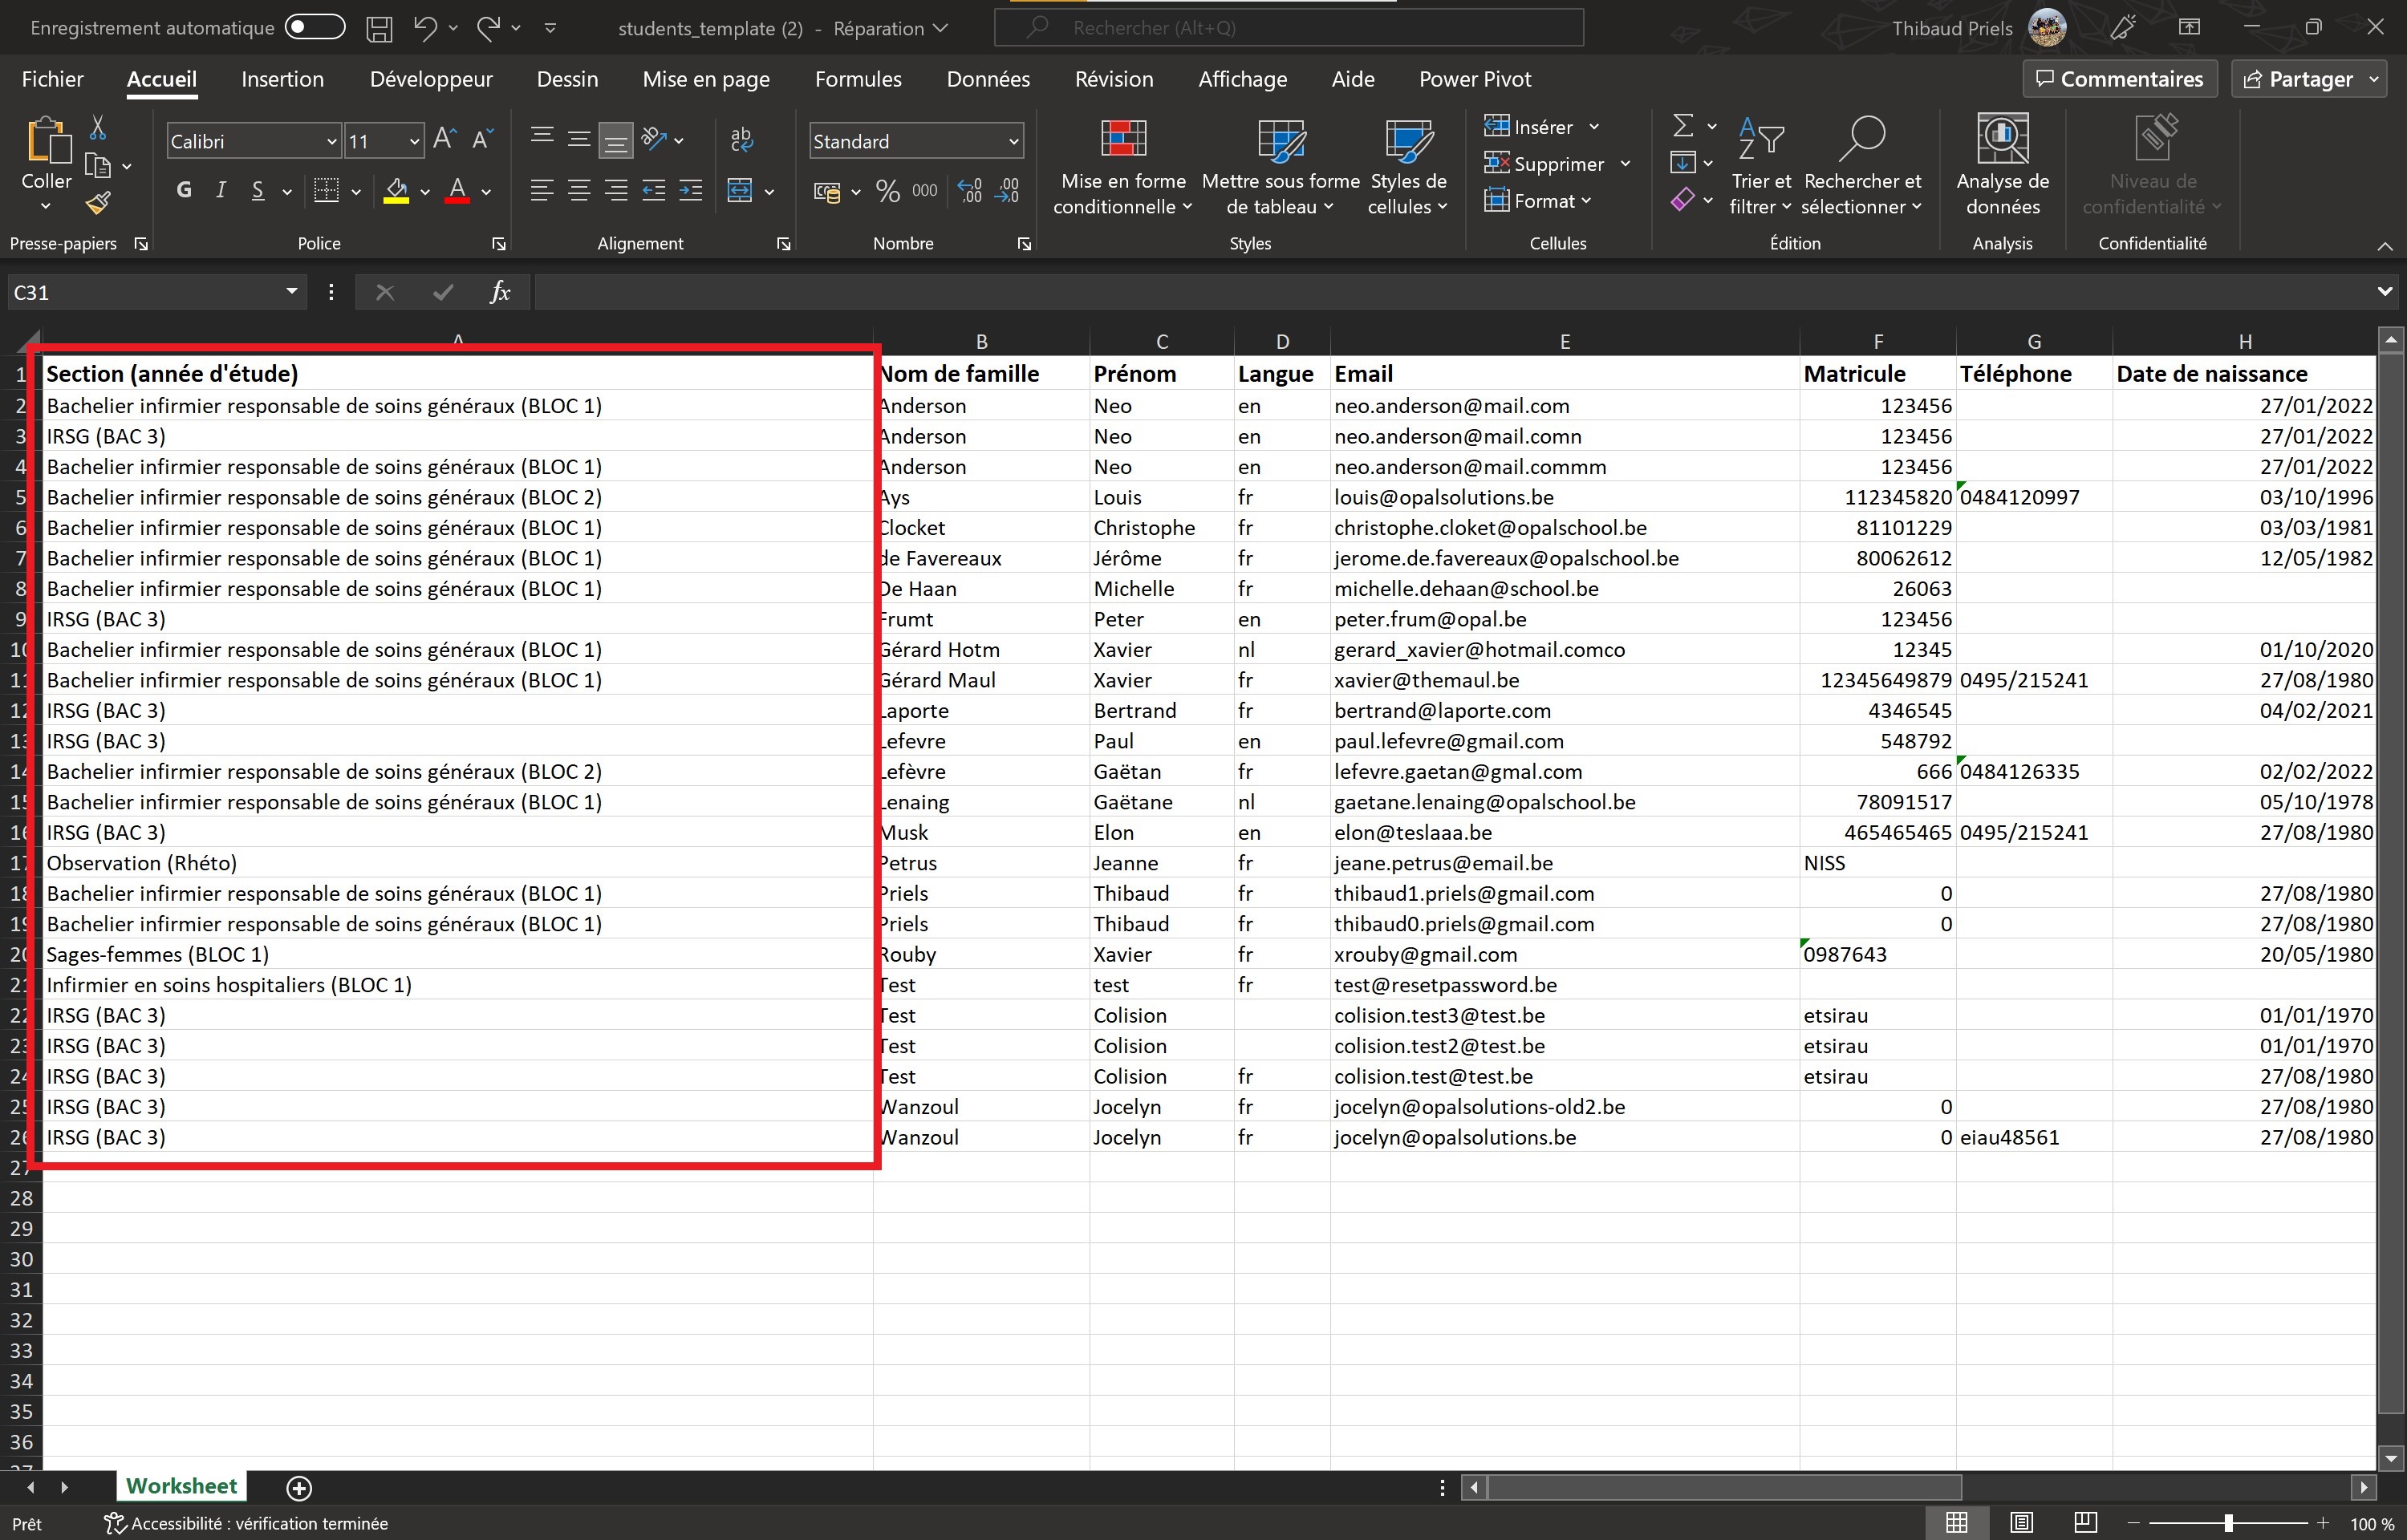Click the Save icon in title bar
Image resolution: width=2407 pixels, height=1540 pixels.
[379, 28]
